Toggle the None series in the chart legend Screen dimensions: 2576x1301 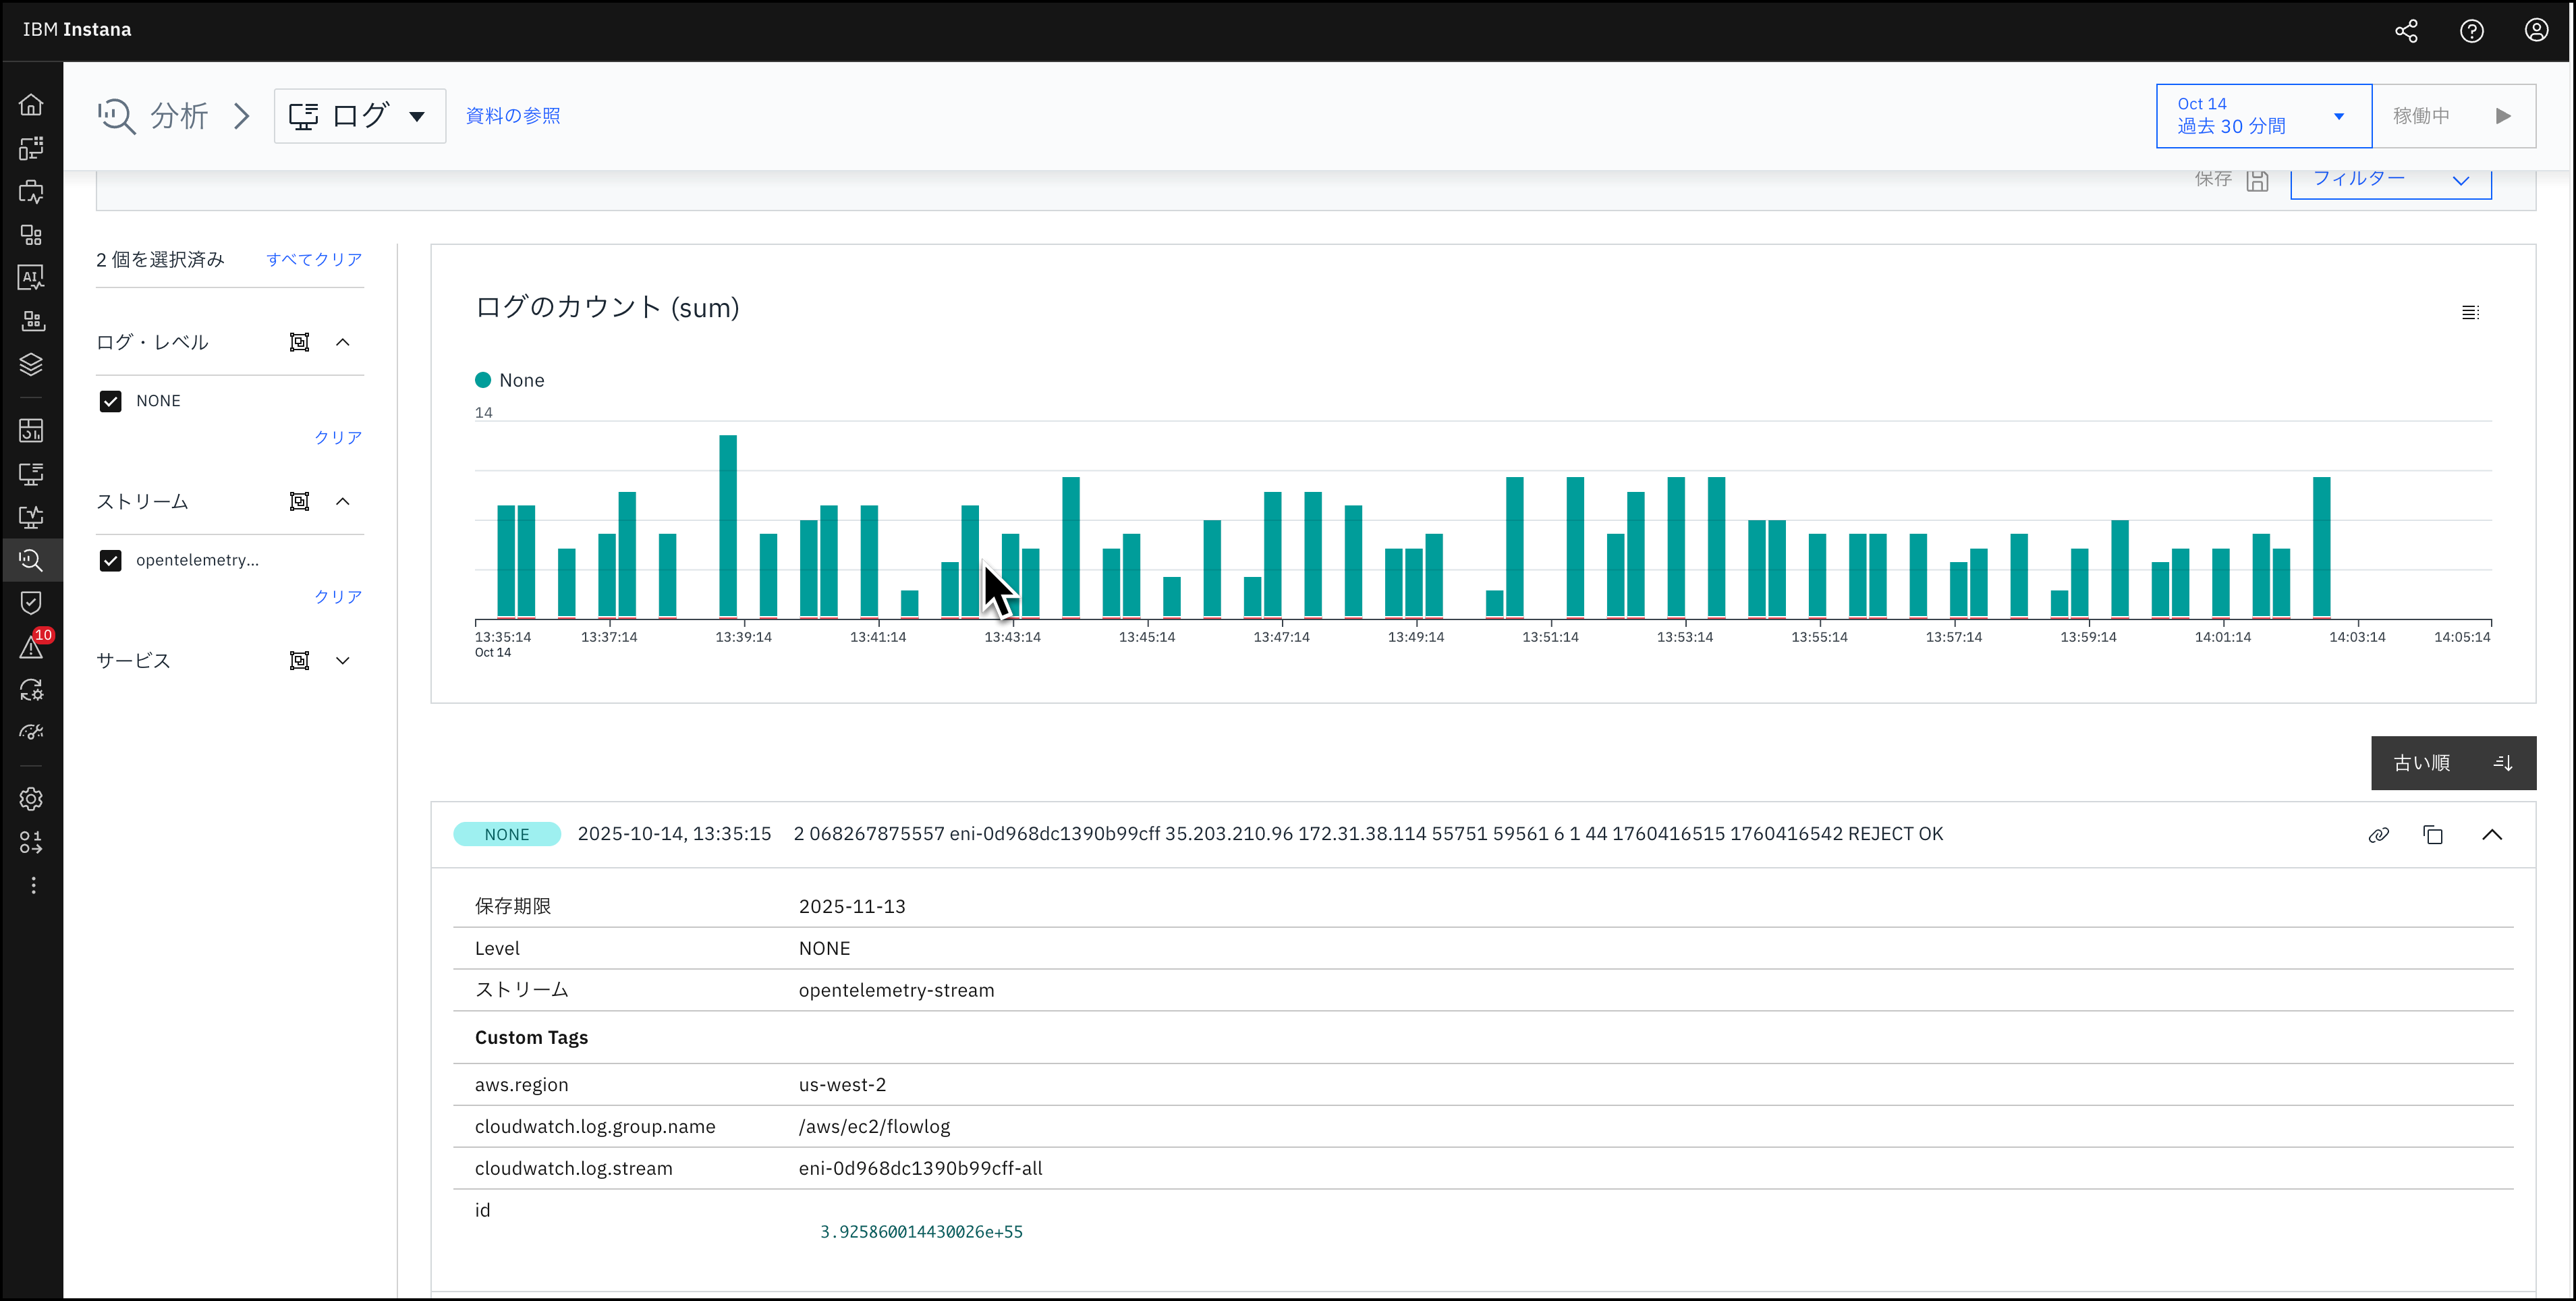[510, 380]
